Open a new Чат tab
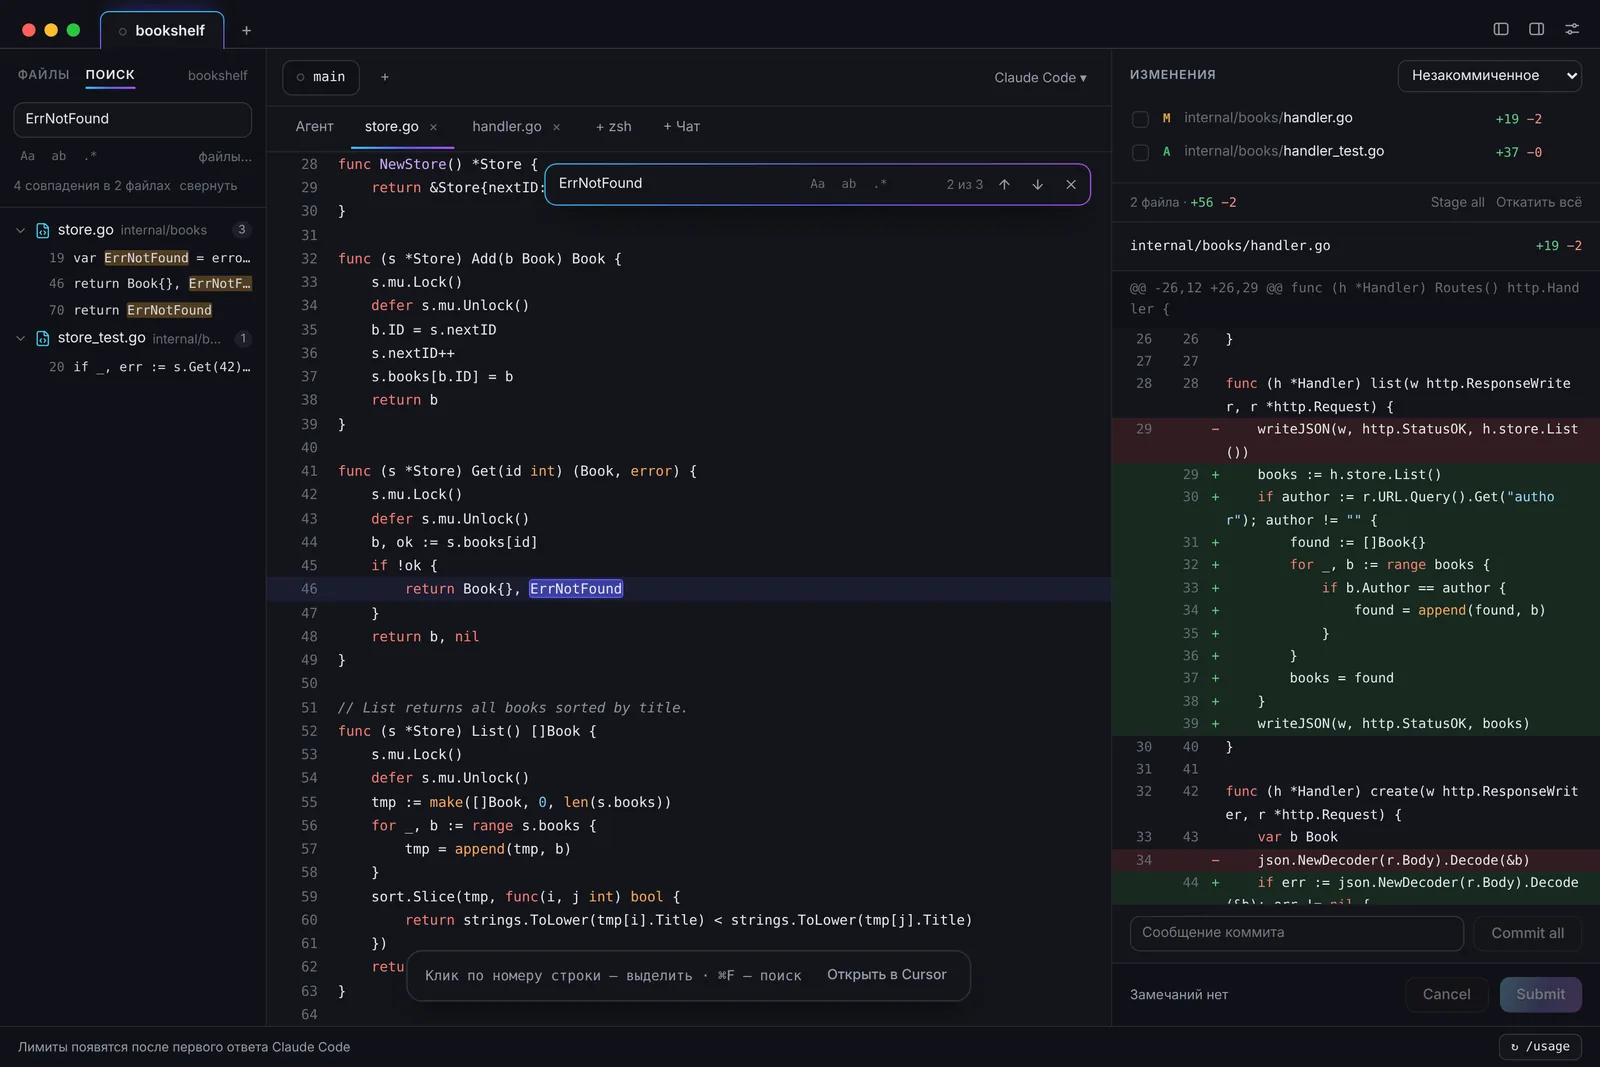Viewport: 1600px width, 1067px height. click(681, 127)
